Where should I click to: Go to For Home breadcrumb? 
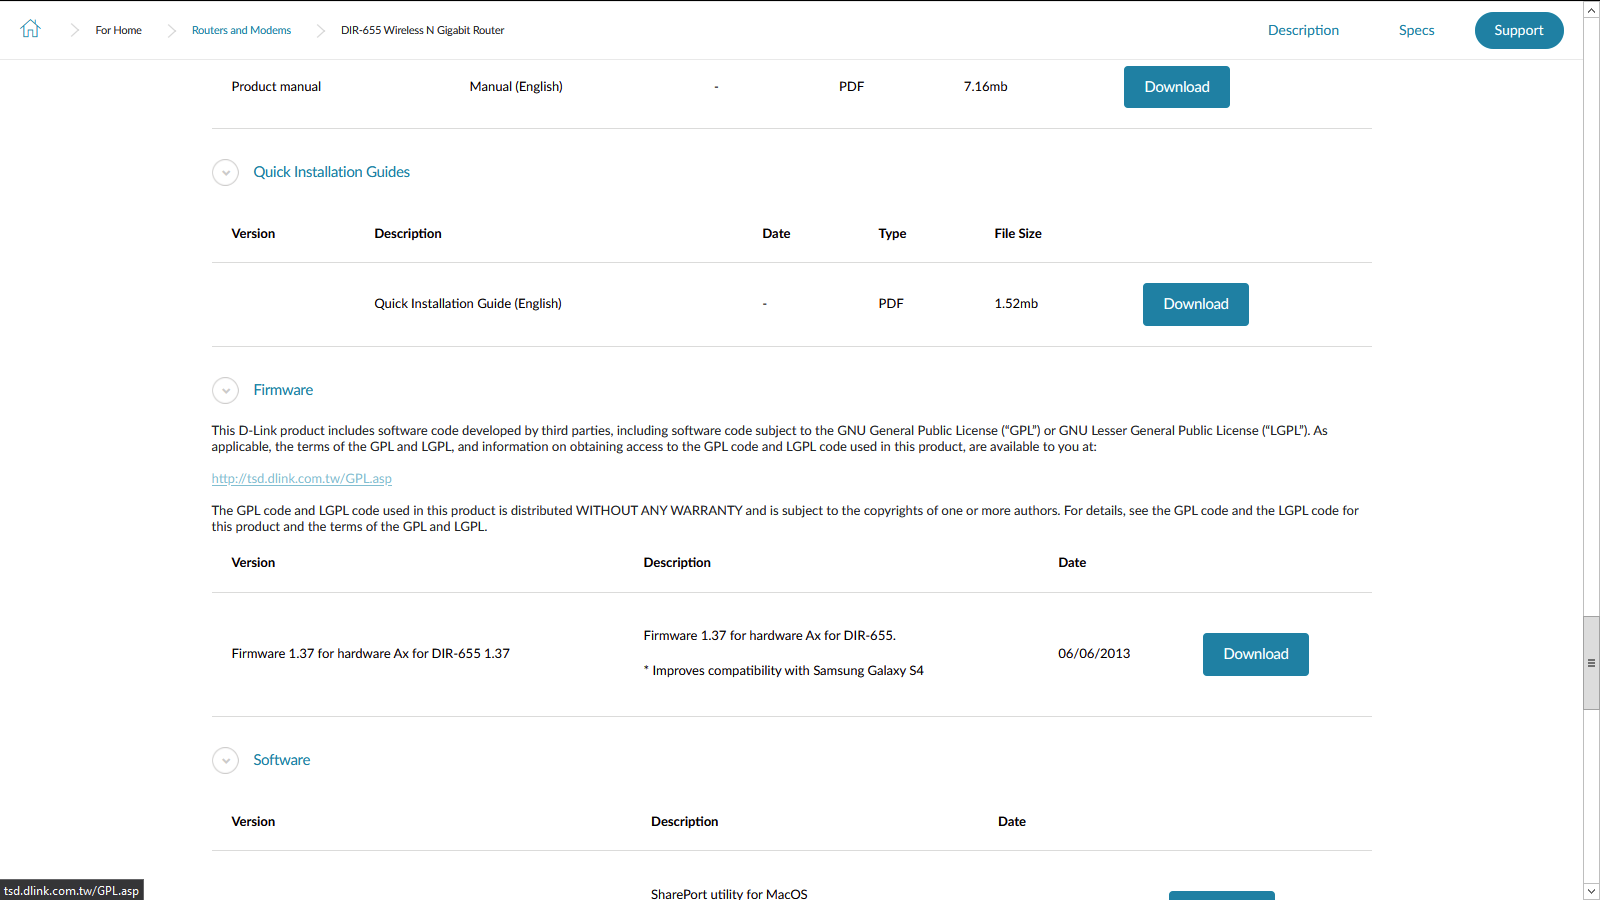pyautogui.click(x=118, y=30)
